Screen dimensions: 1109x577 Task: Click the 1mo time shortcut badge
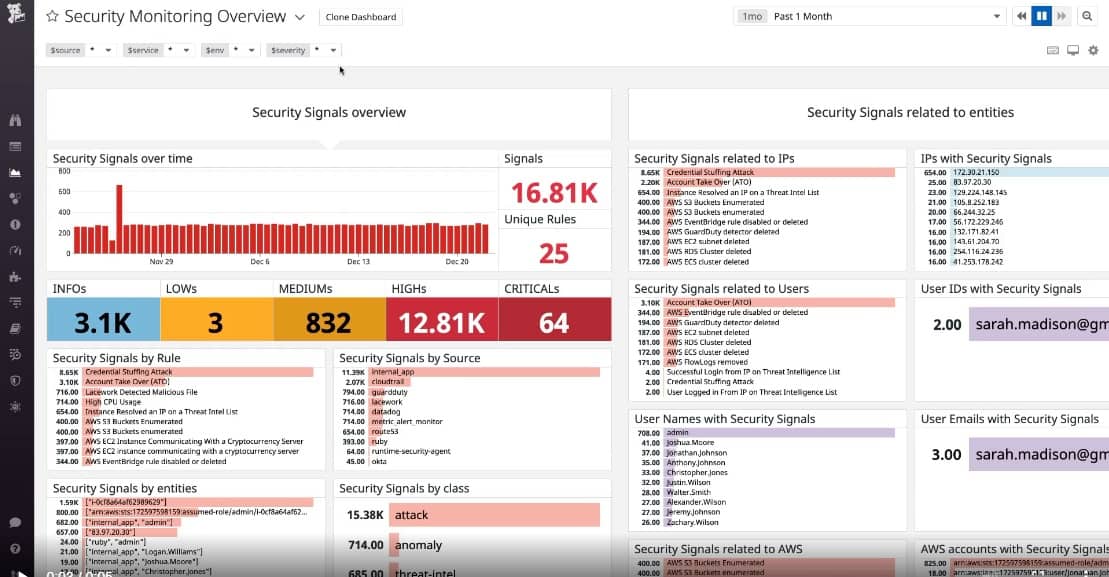752,16
